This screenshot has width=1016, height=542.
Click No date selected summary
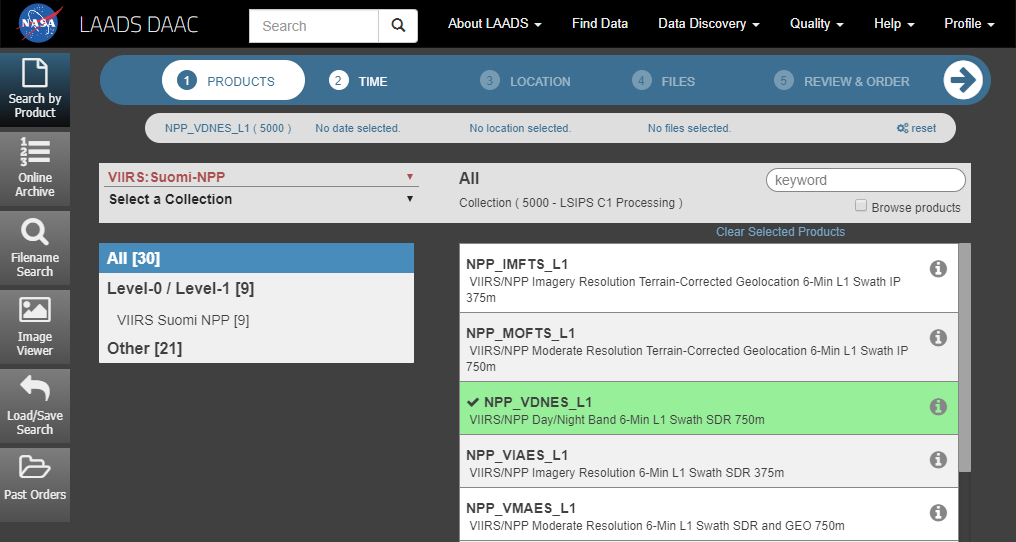tap(358, 128)
